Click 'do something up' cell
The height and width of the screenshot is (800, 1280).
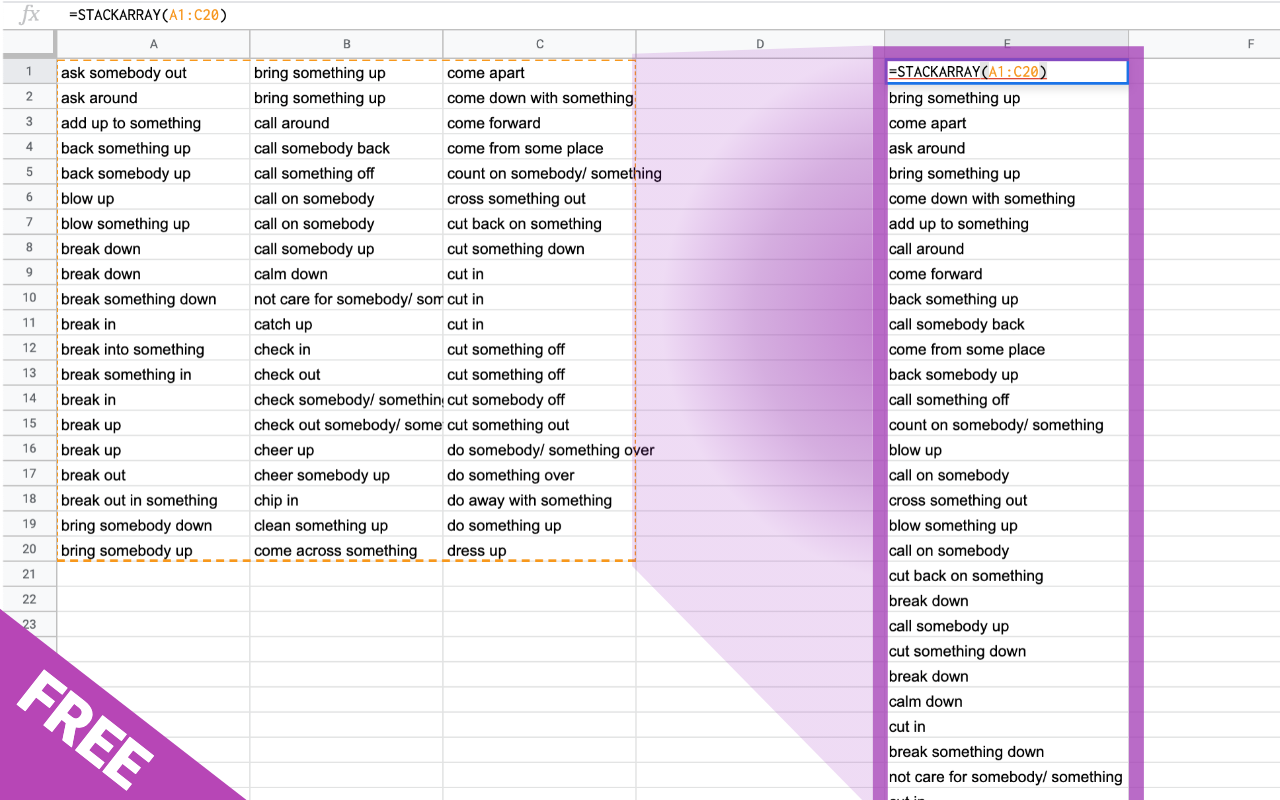[539, 525]
